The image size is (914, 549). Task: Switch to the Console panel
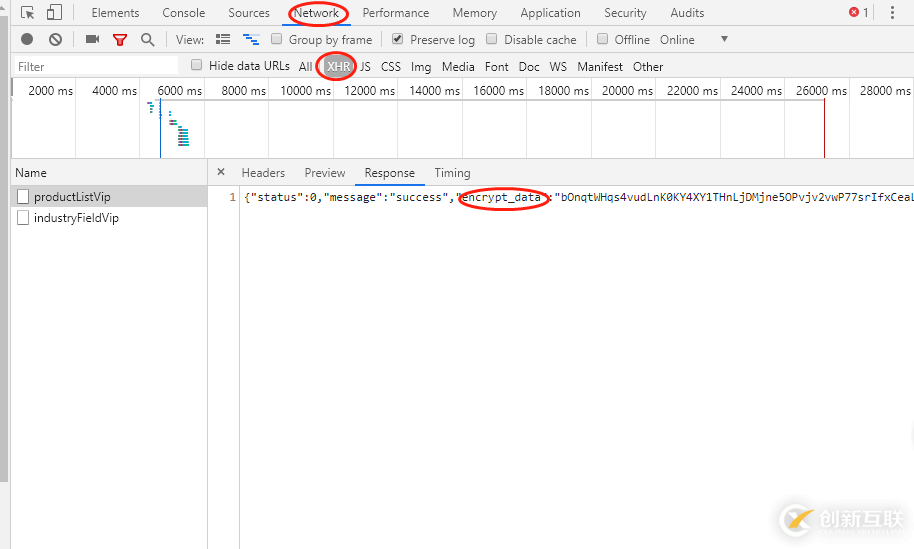pos(184,13)
